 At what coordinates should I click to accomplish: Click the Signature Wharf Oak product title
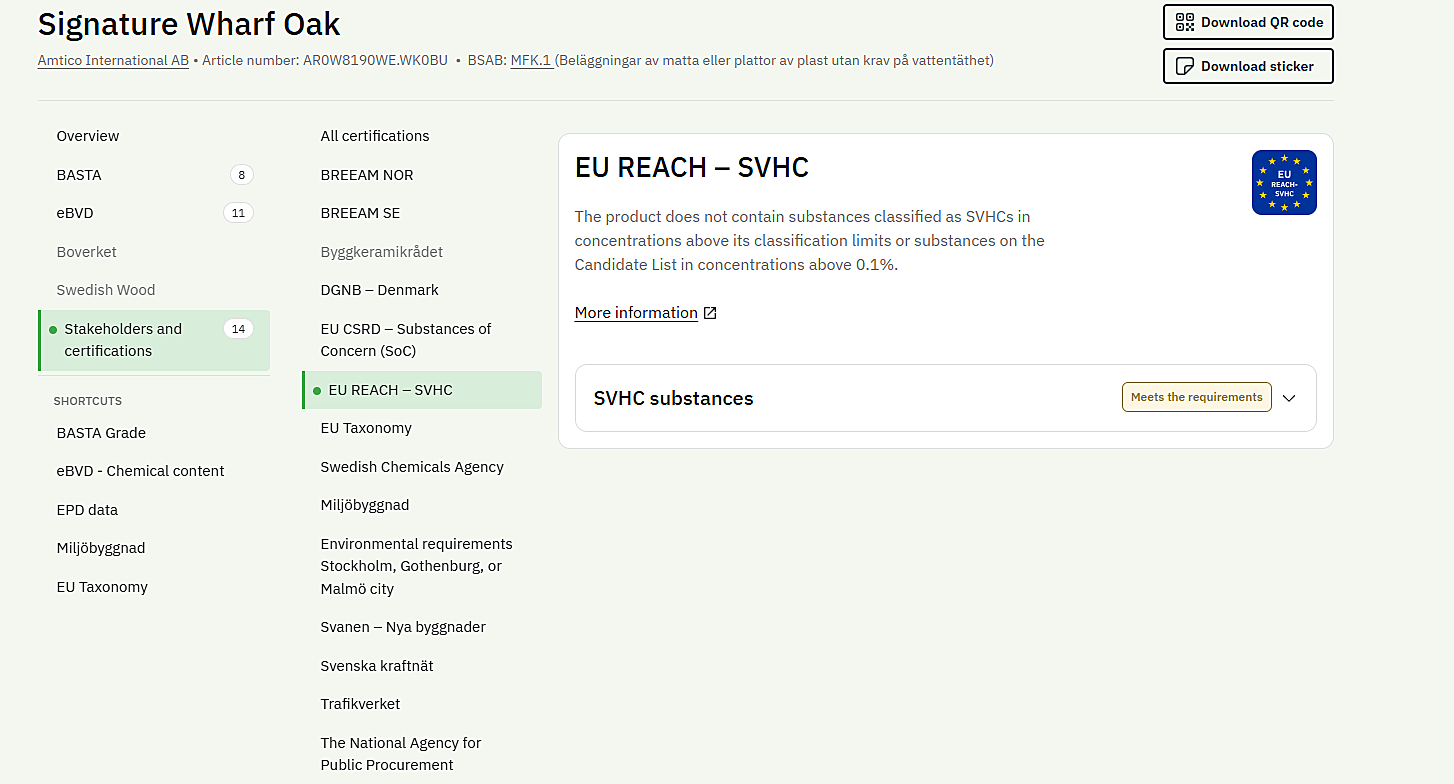point(189,23)
